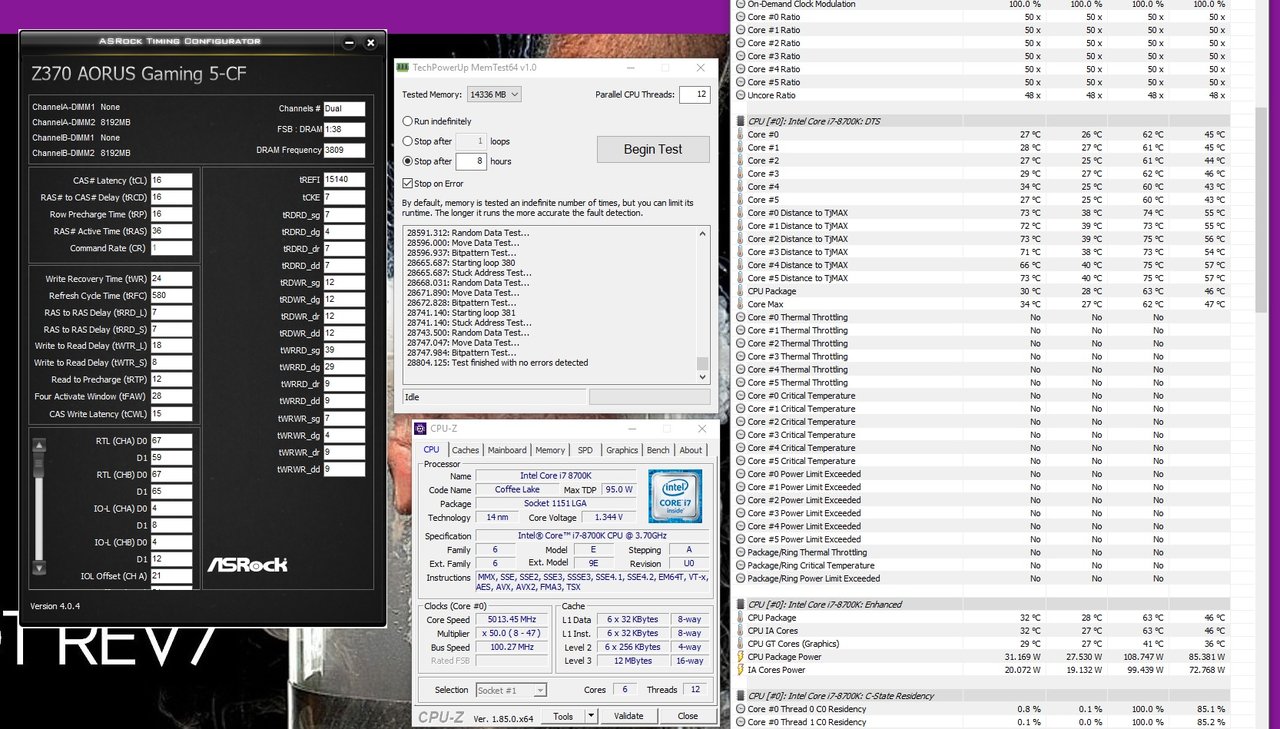Open the SPD tab in CPU-Z
The image size is (1280, 729).
(x=585, y=450)
